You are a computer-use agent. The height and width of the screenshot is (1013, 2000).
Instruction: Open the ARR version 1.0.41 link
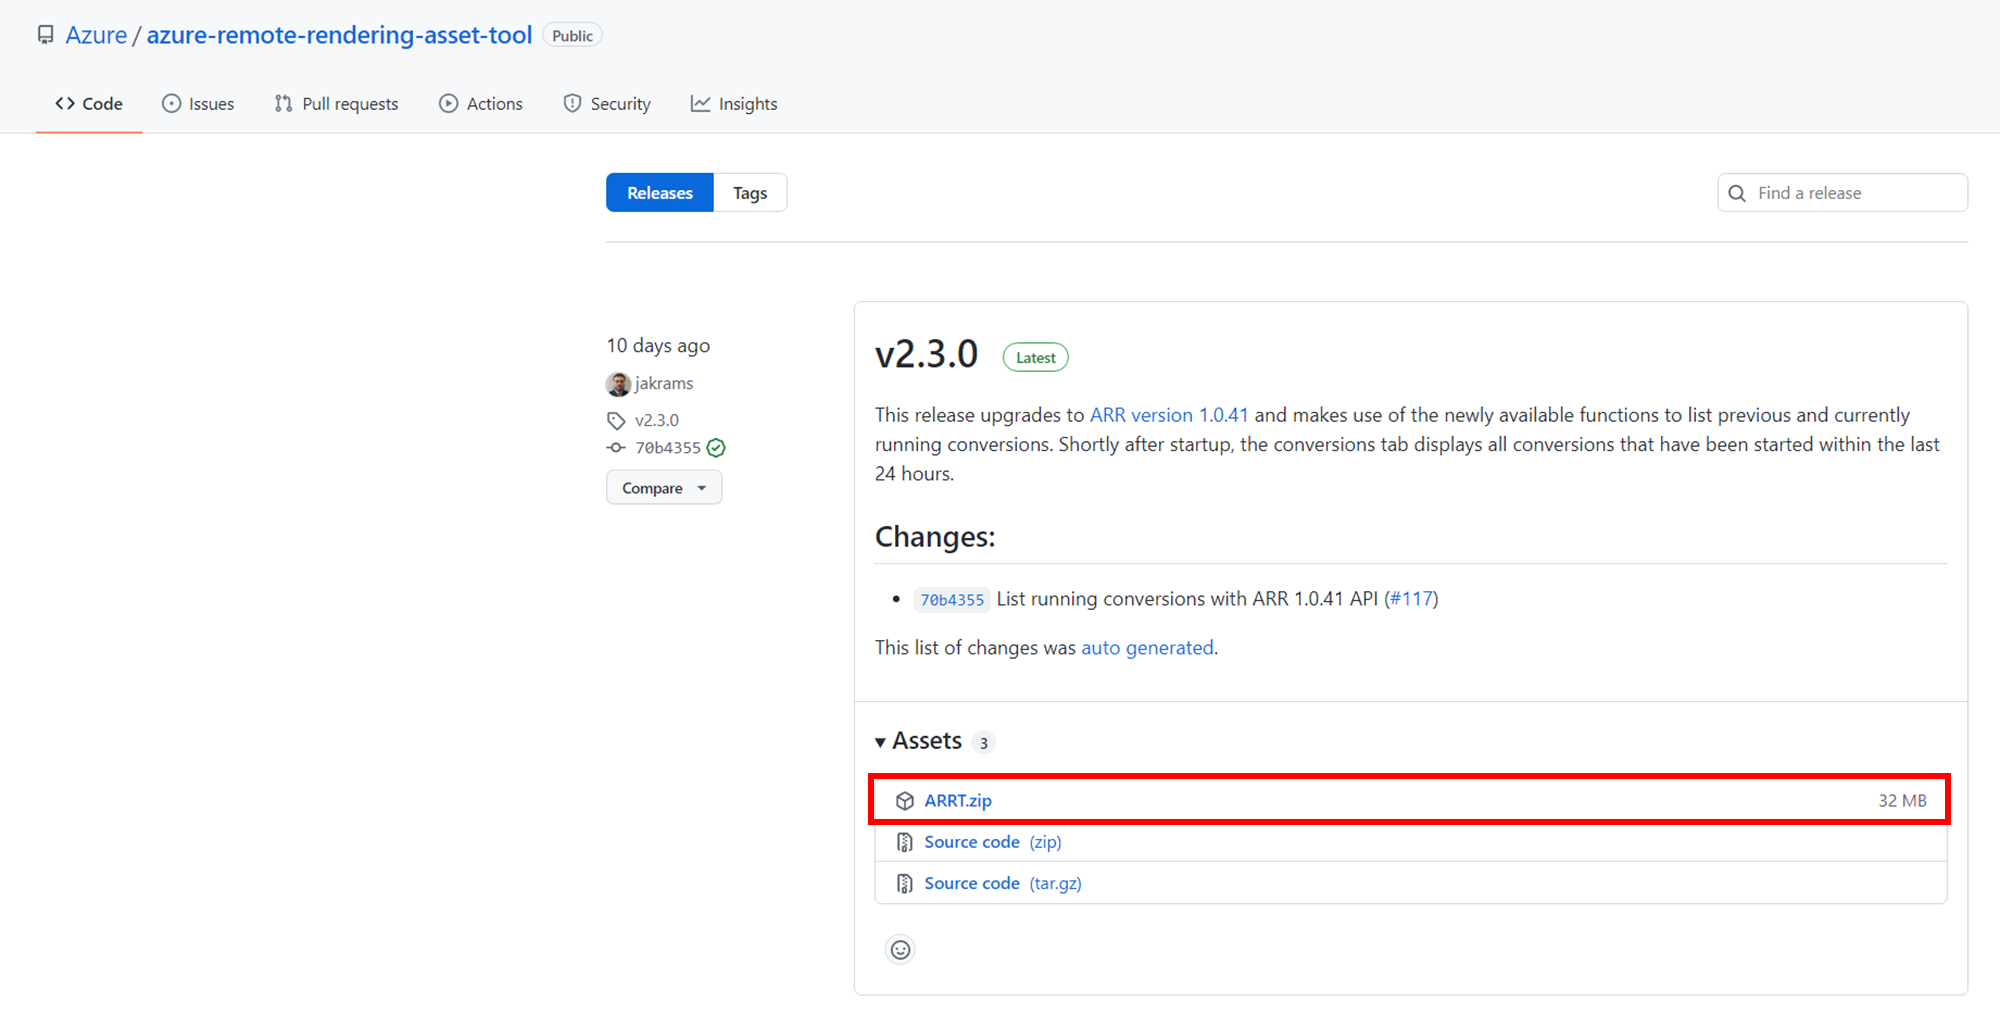tap(1168, 415)
